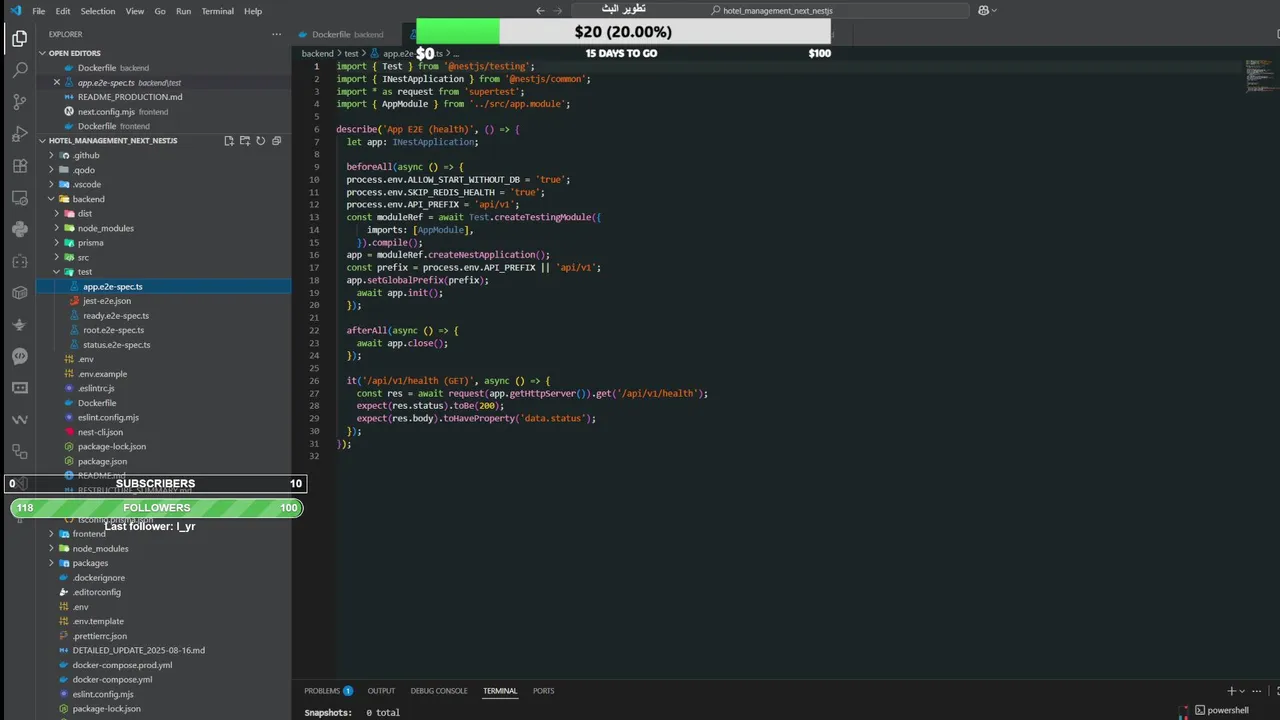This screenshot has height=720, width=1280.
Task: Open README_PRODUCTION.md in Open Editors
Action: tap(130, 97)
